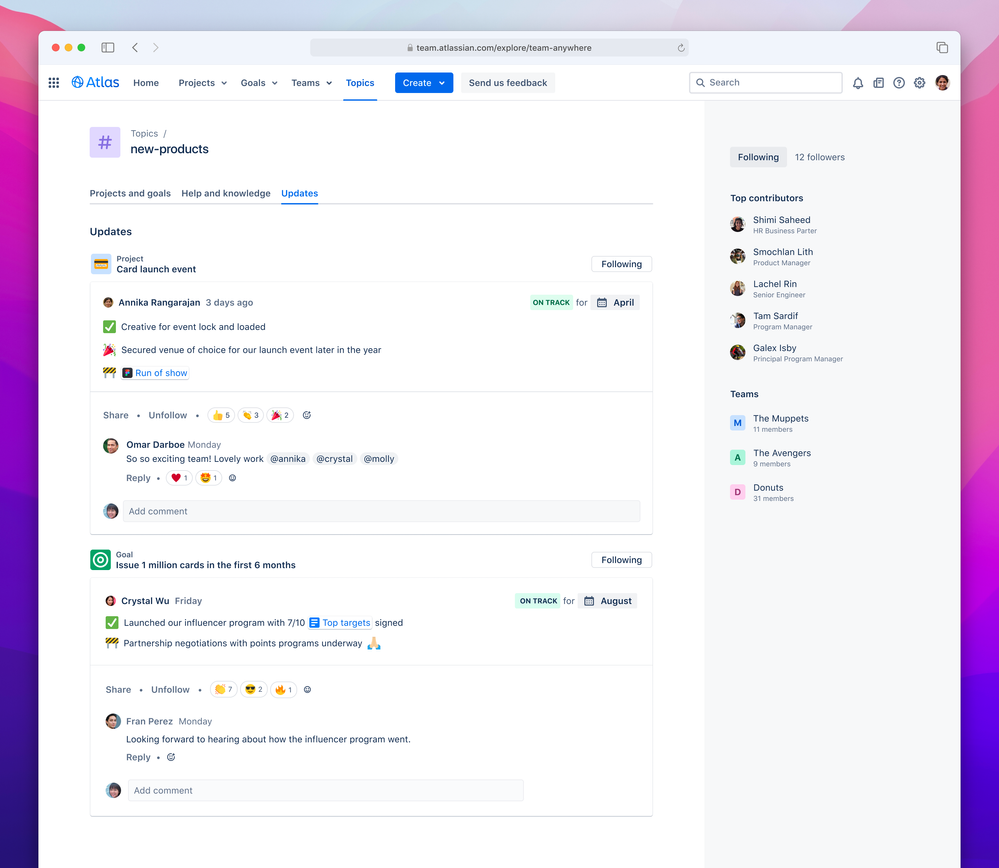Open The Avengers team A icon
This screenshot has width=999, height=868.
pyautogui.click(x=738, y=457)
